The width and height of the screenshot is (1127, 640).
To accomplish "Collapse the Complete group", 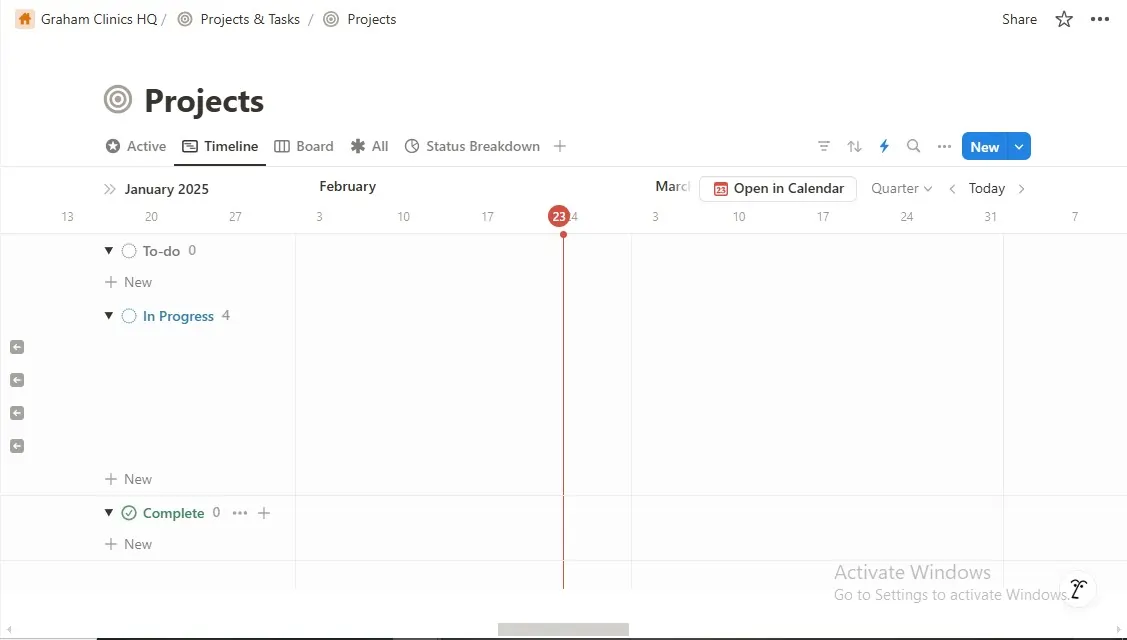I will click(109, 513).
